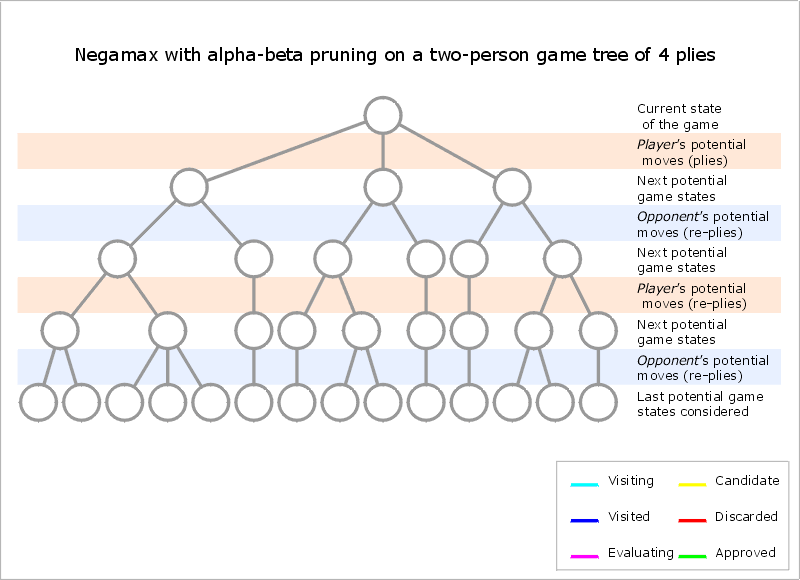Click the magenta Evaluating legend line
The image size is (800, 580).
point(585,556)
